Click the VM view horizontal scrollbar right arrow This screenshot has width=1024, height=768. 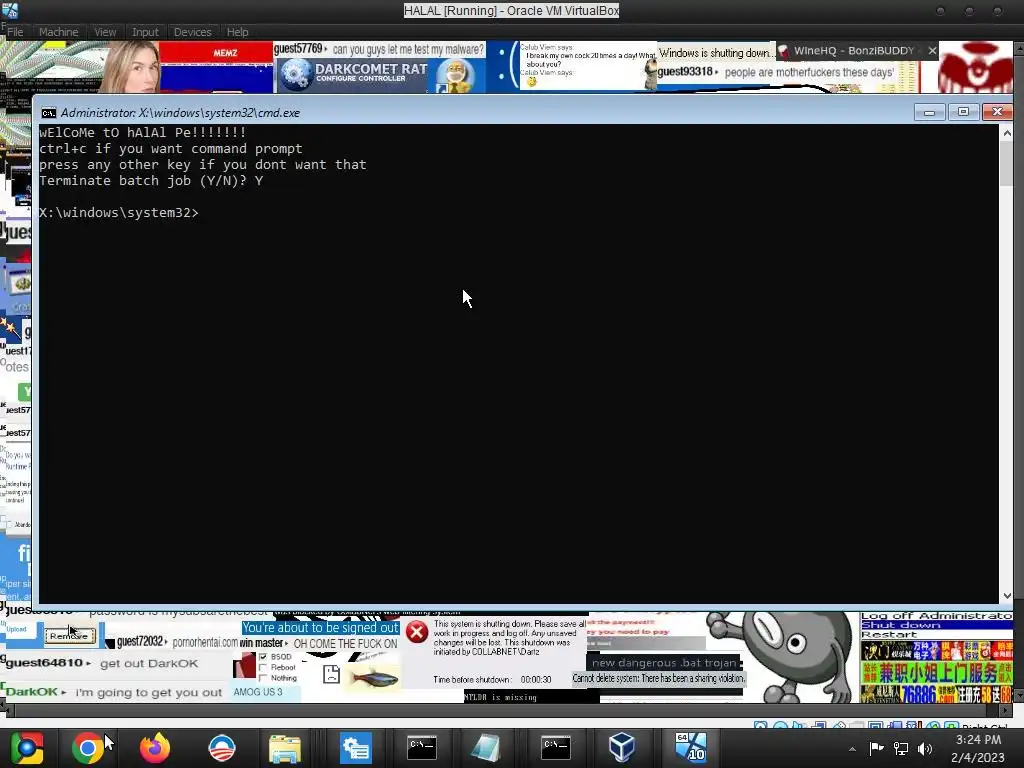tap(1006, 710)
